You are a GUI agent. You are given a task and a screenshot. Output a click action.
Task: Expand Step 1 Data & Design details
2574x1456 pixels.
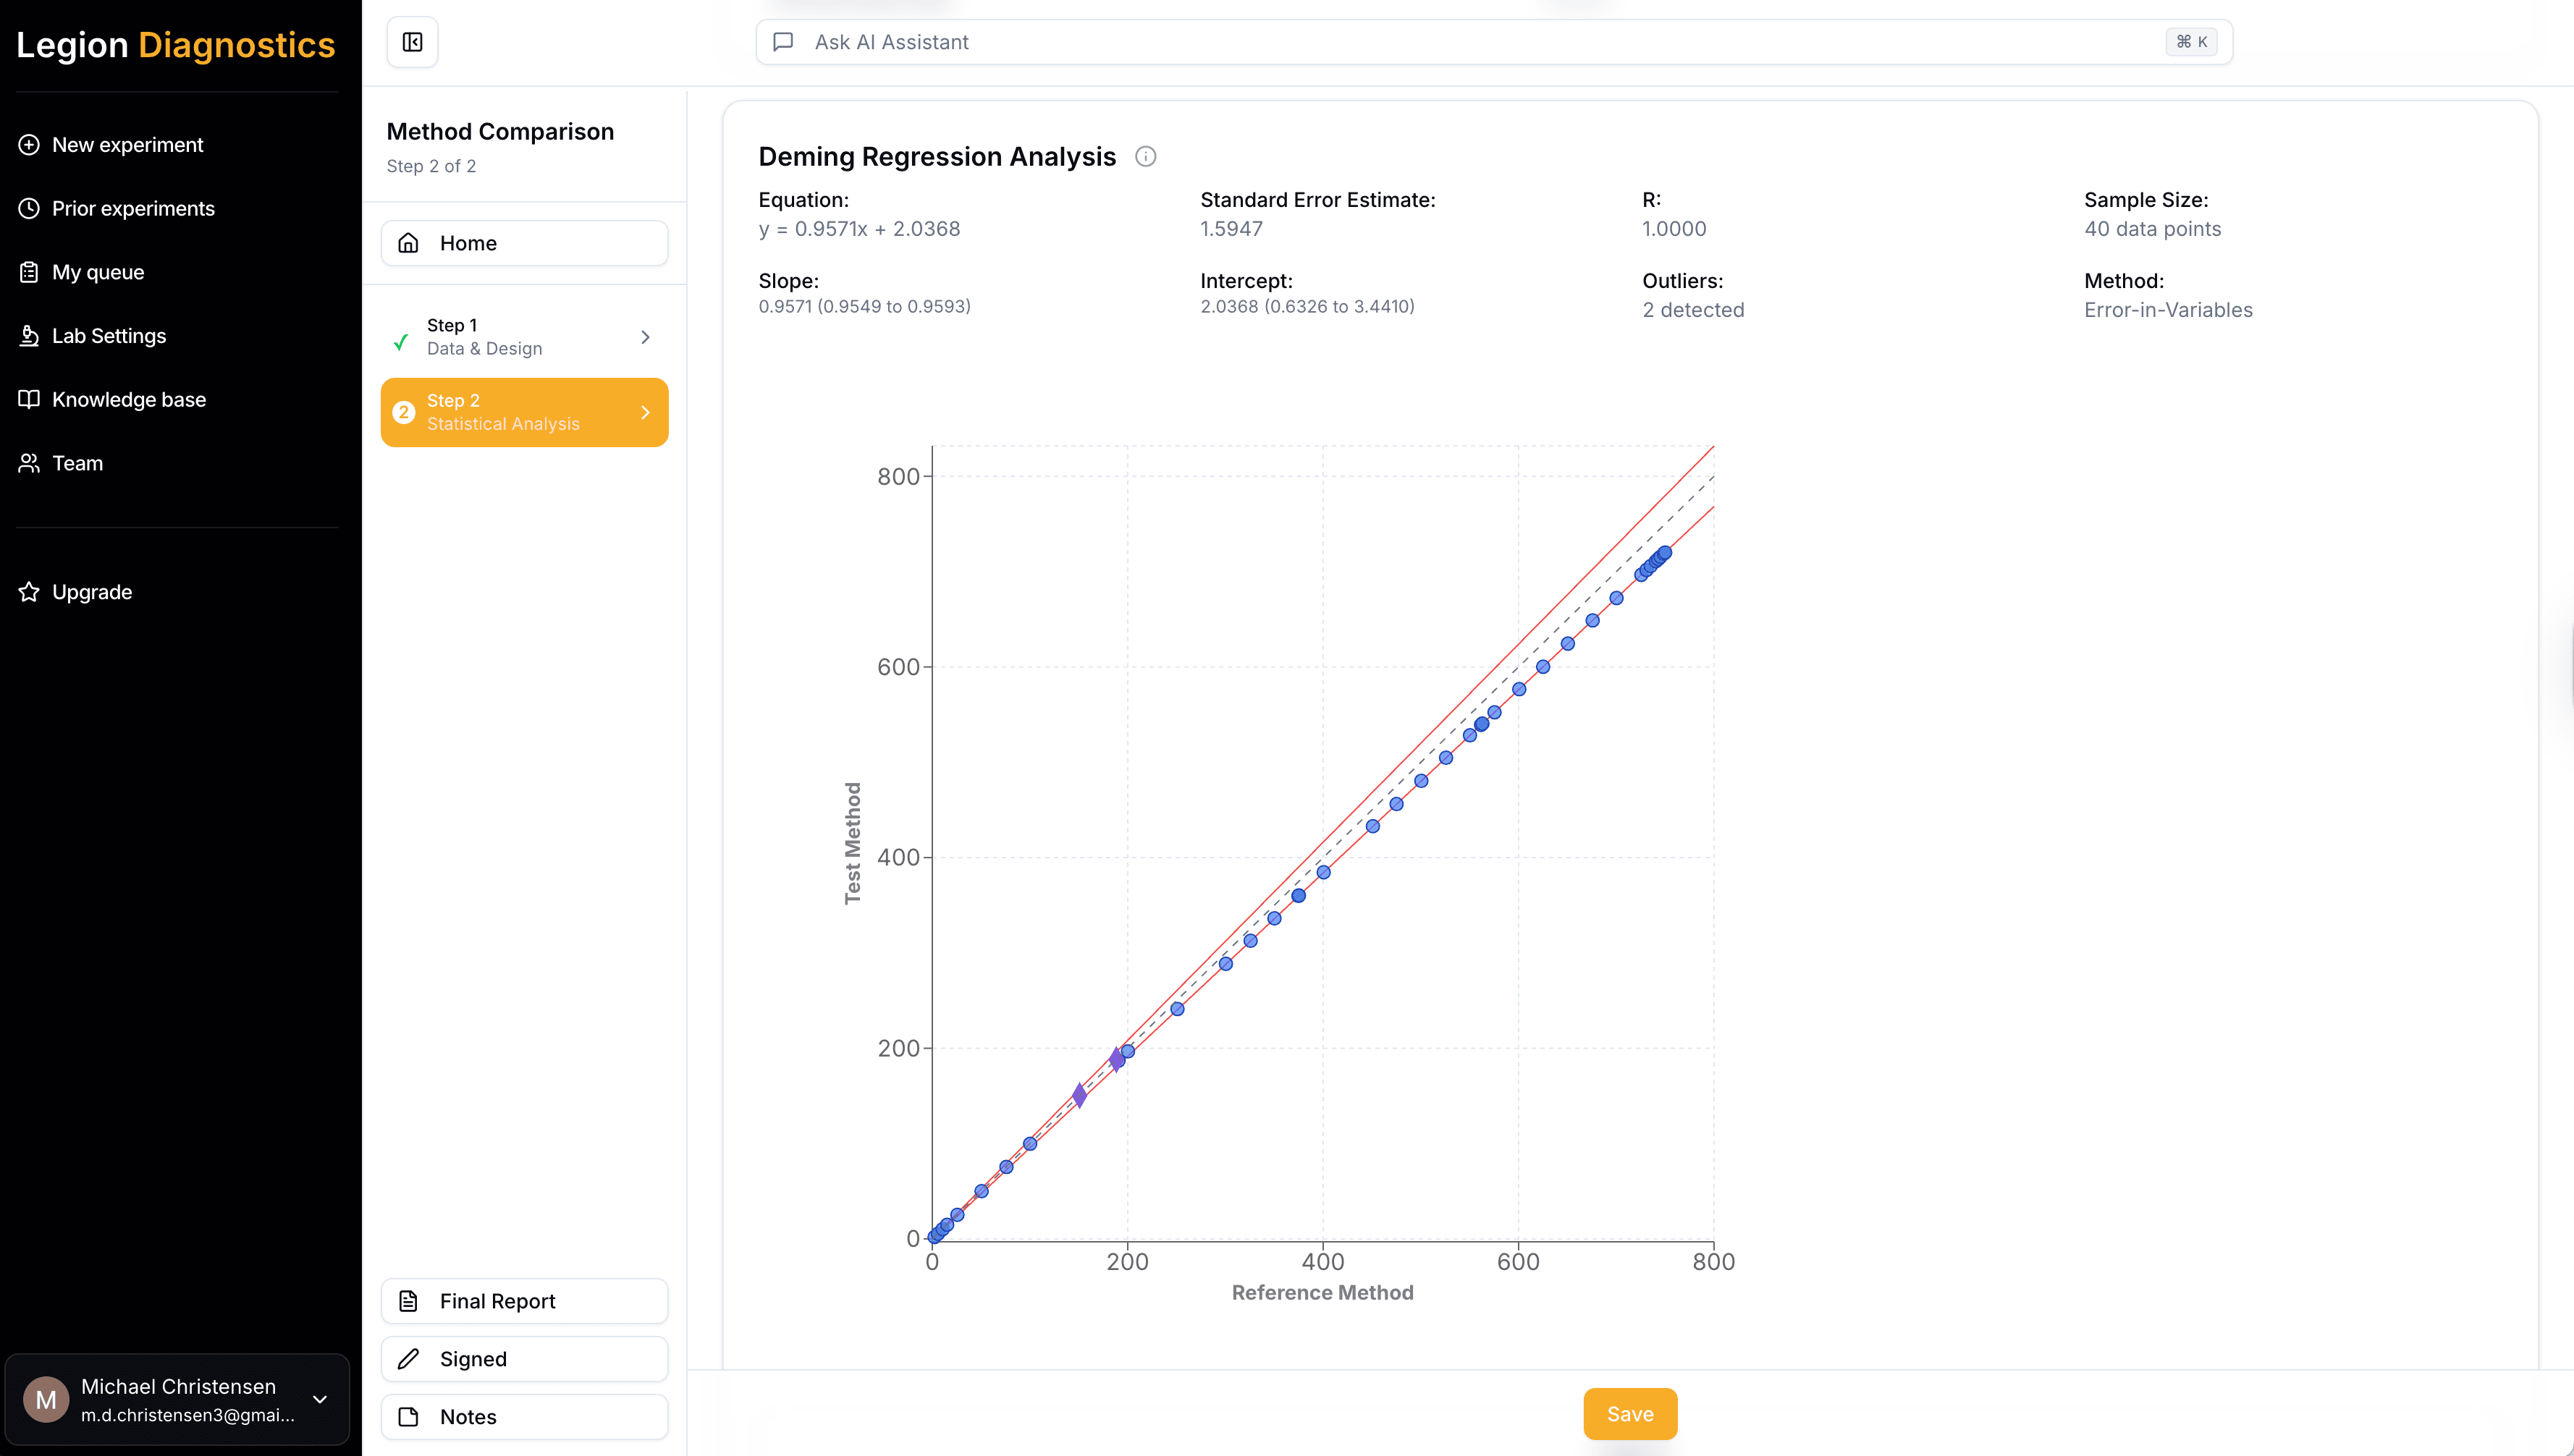click(x=645, y=337)
